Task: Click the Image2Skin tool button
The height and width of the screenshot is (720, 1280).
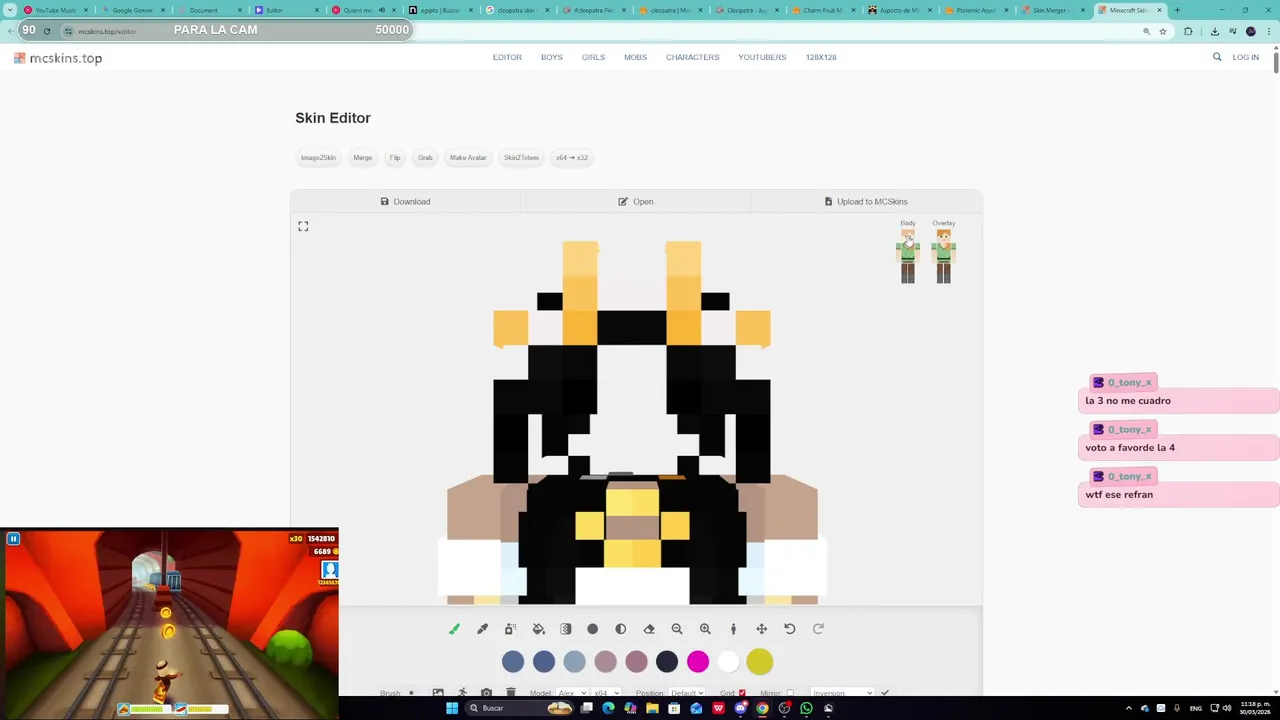Action: 319,158
